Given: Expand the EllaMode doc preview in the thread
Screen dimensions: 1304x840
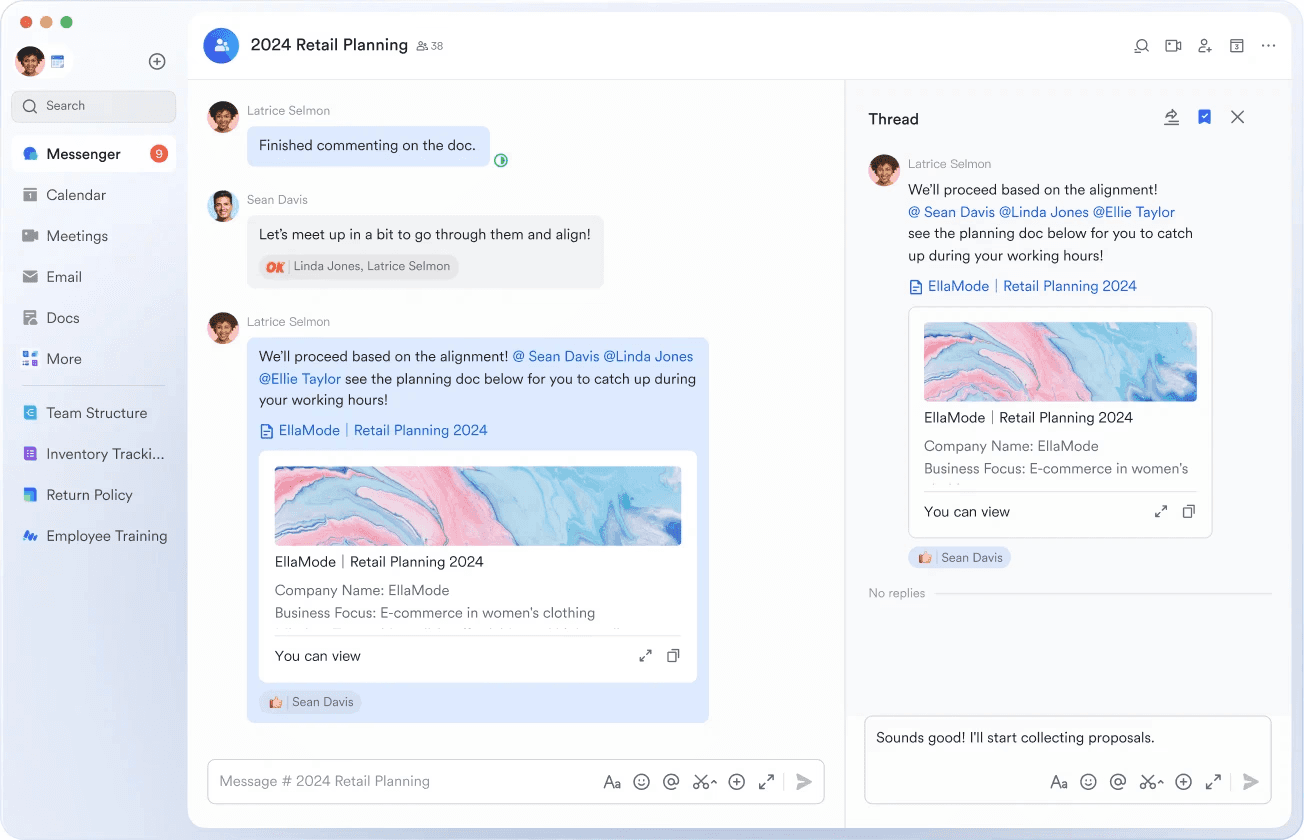Looking at the screenshot, I should [x=1160, y=511].
